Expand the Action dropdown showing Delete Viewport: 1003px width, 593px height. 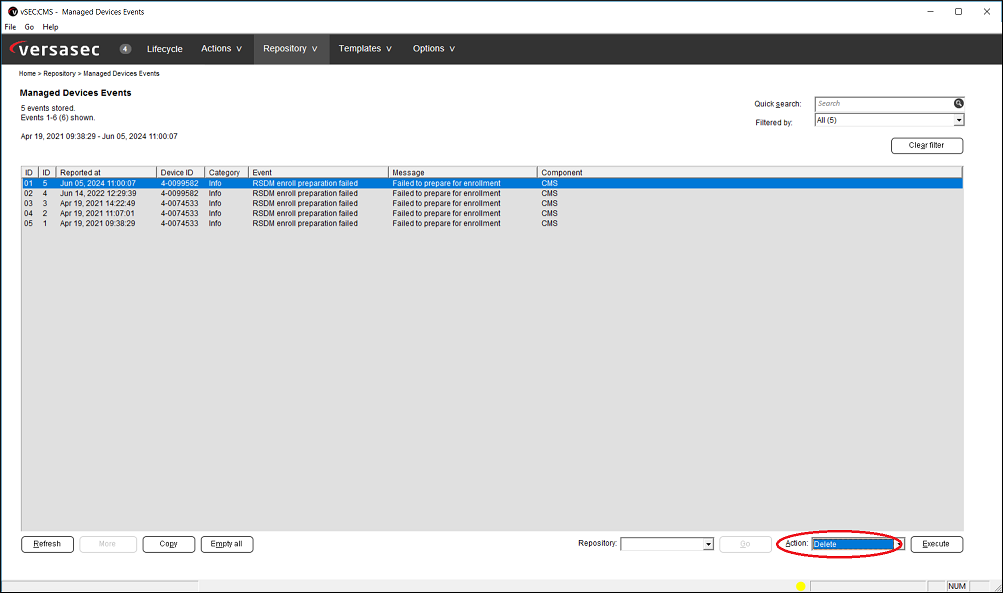tap(899, 544)
